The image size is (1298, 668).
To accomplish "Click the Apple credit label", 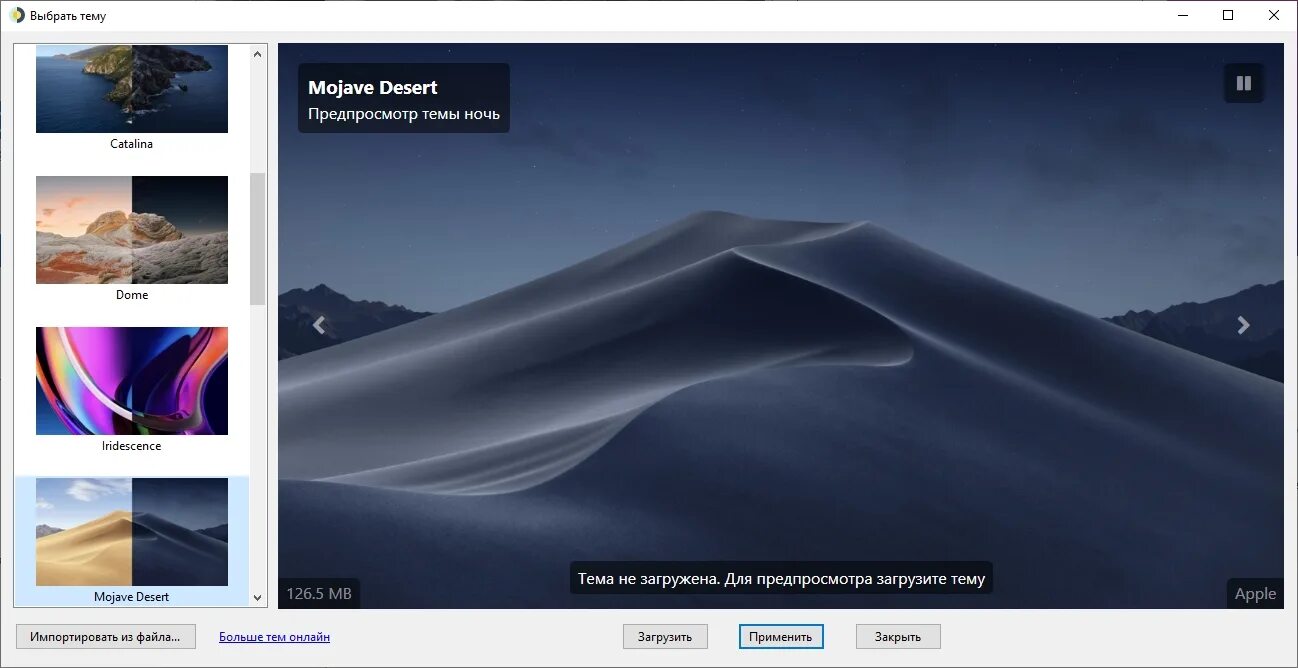I will click(x=1255, y=594).
